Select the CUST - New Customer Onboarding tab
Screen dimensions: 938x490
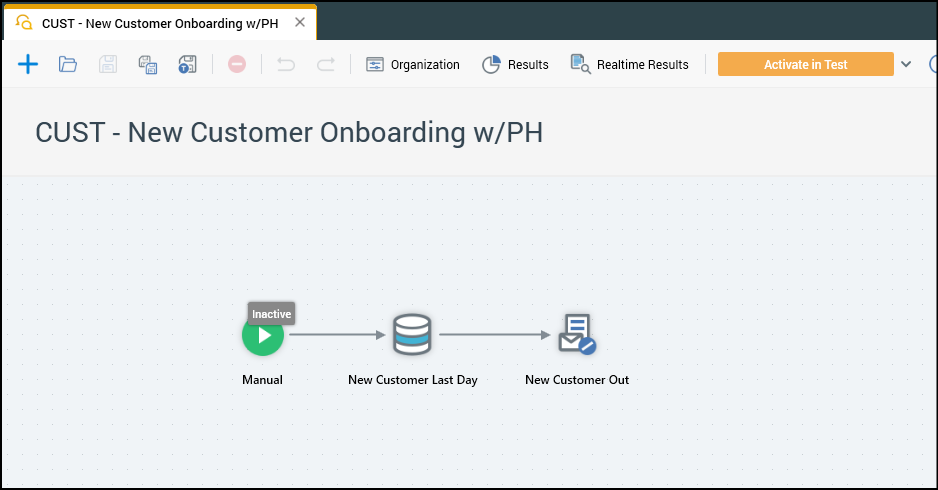(158, 22)
